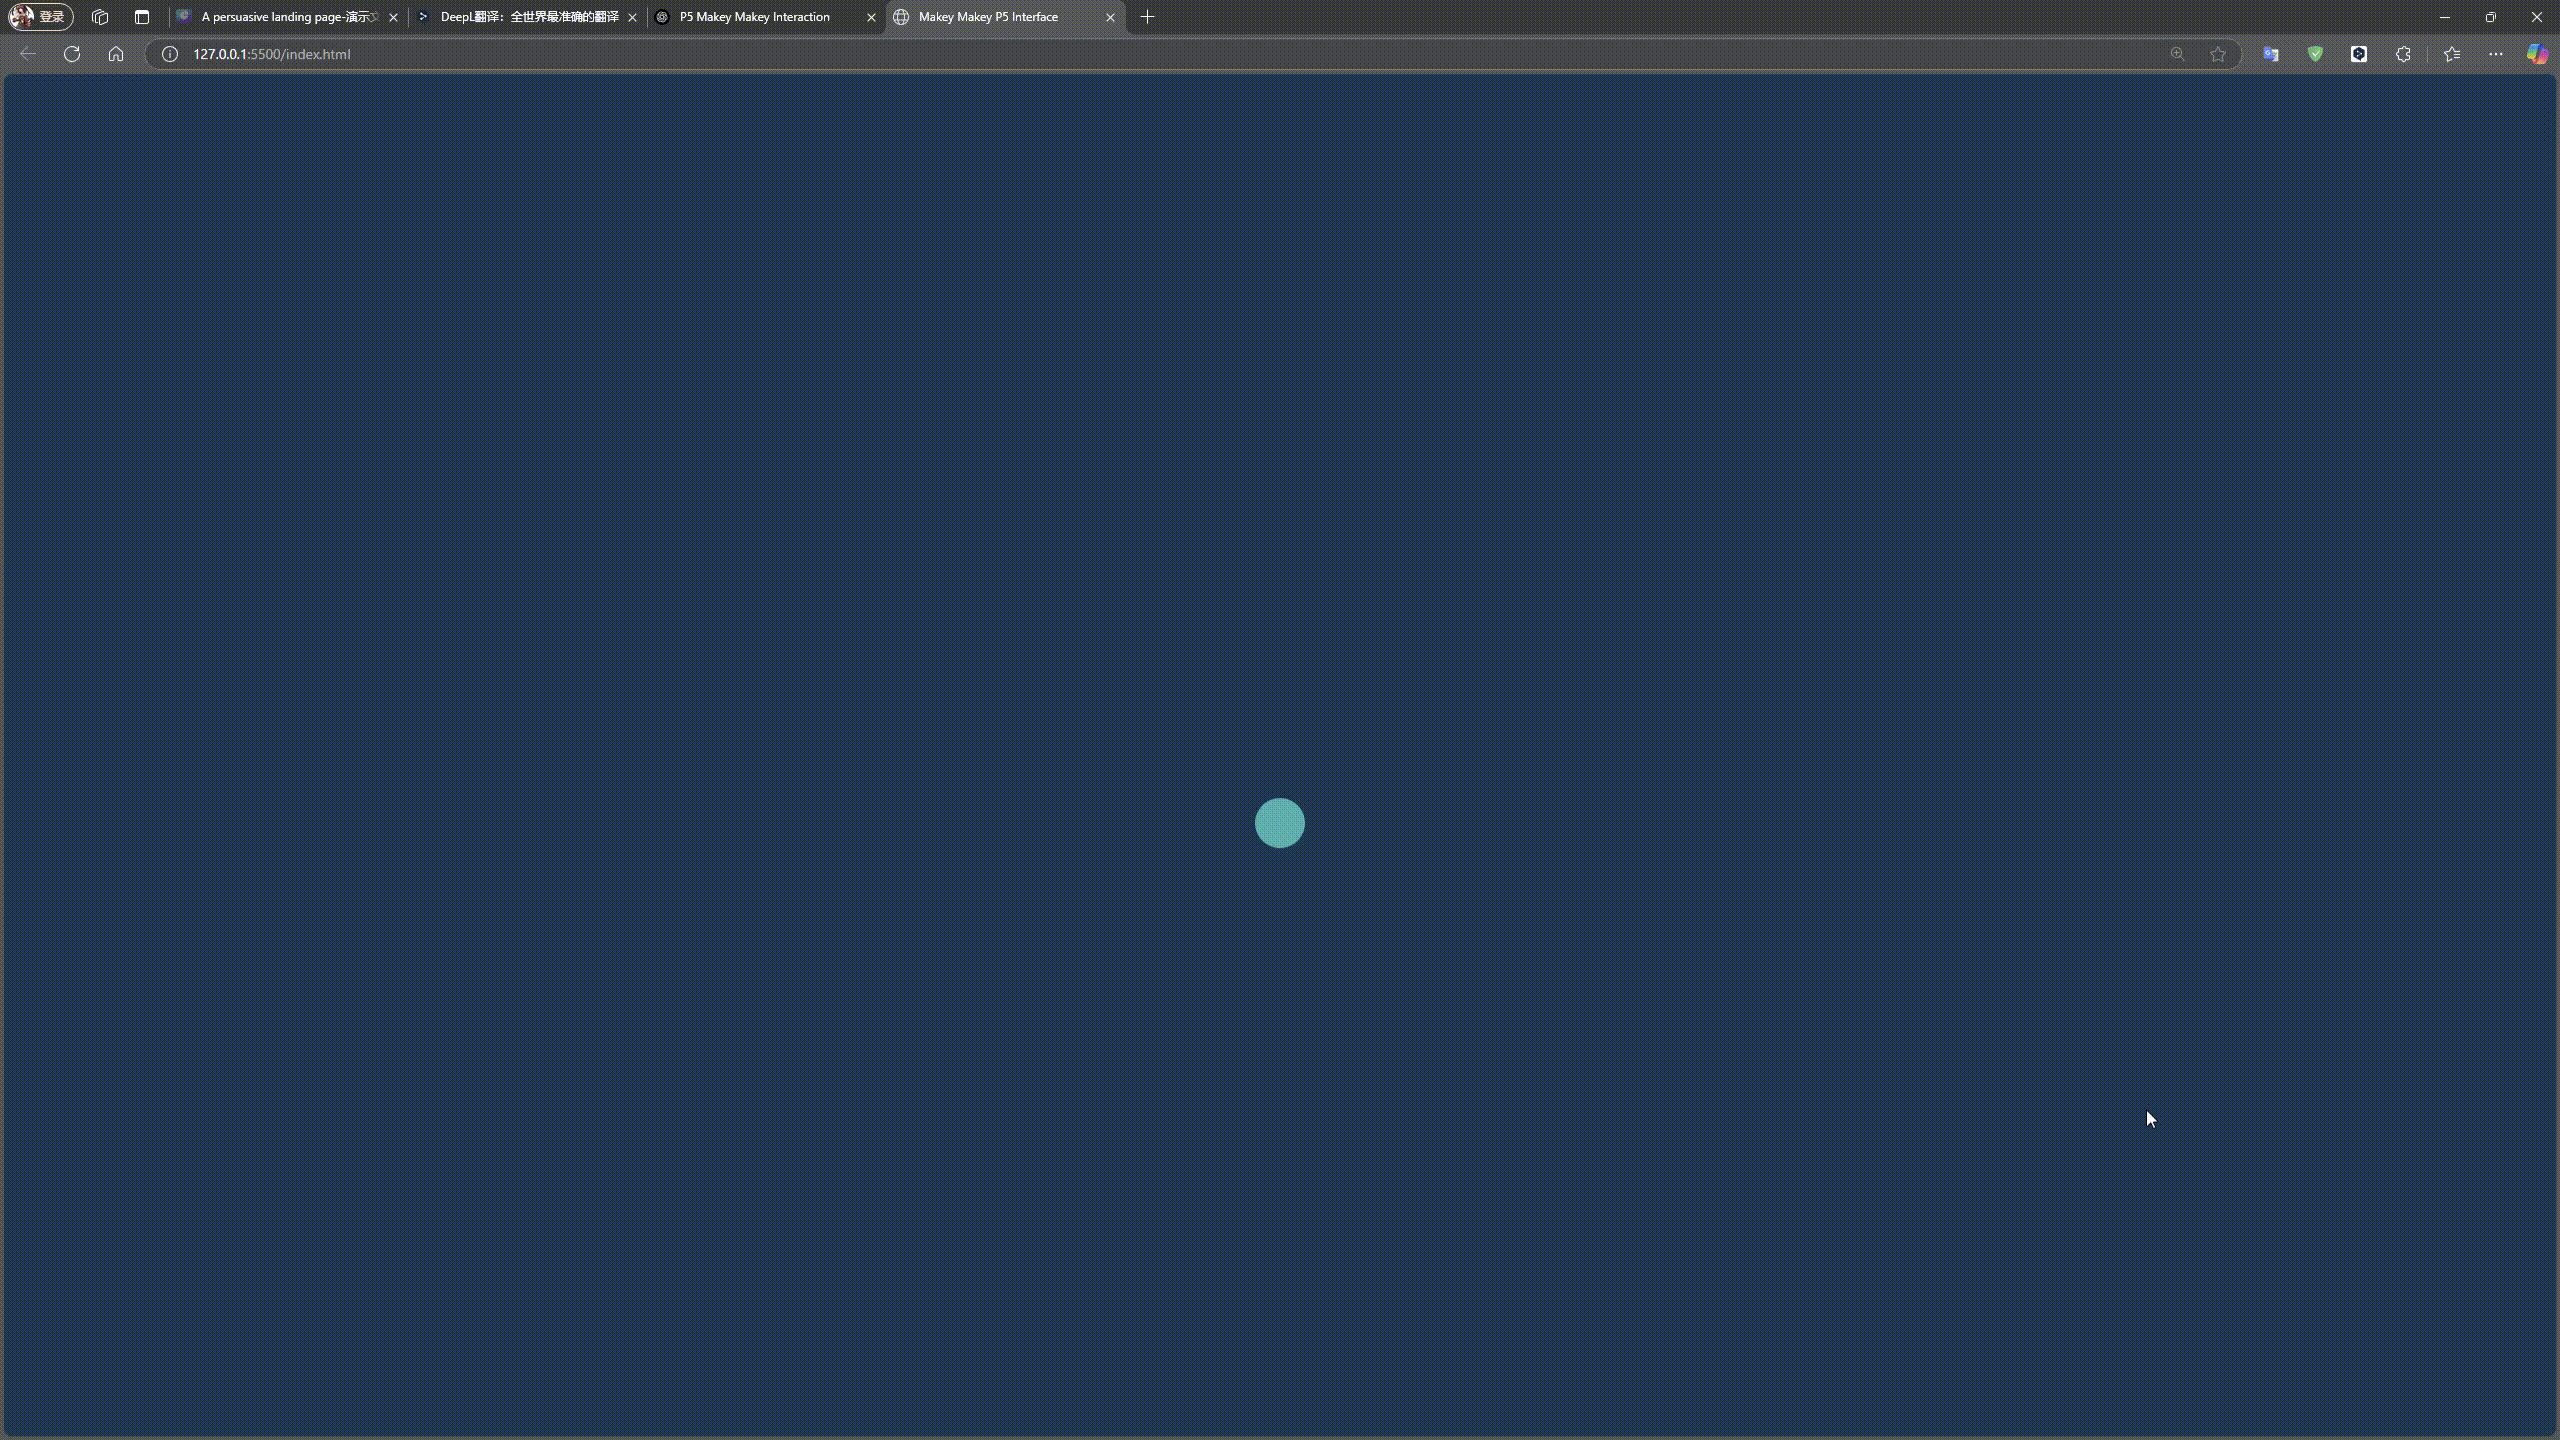The height and width of the screenshot is (1440, 2560).
Task: Open site information for 127.0.0.1
Action: [x=169, y=54]
